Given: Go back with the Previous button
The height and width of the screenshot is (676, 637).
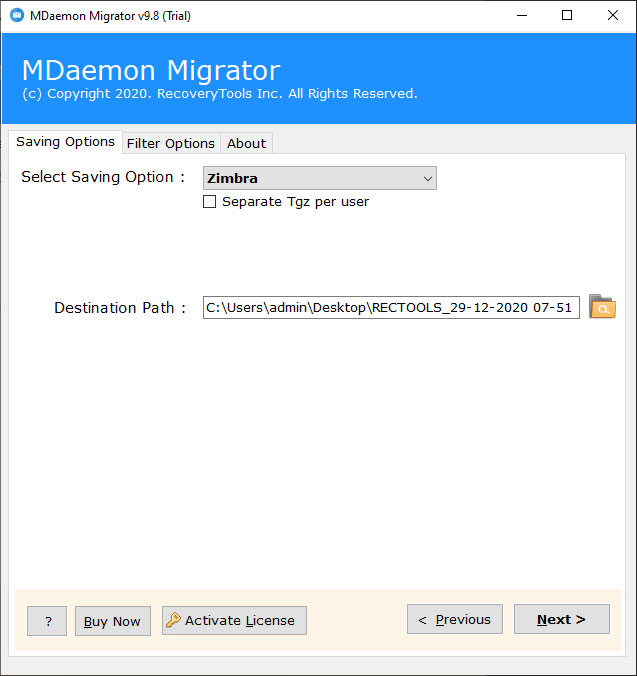Looking at the screenshot, I should (x=455, y=619).
